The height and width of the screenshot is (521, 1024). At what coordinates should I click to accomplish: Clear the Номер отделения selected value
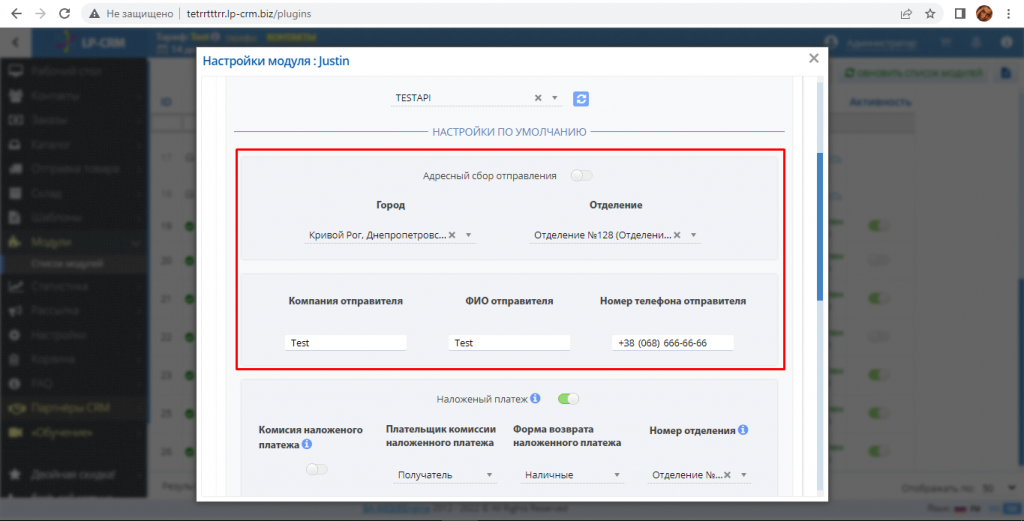(x=728, y=475)
